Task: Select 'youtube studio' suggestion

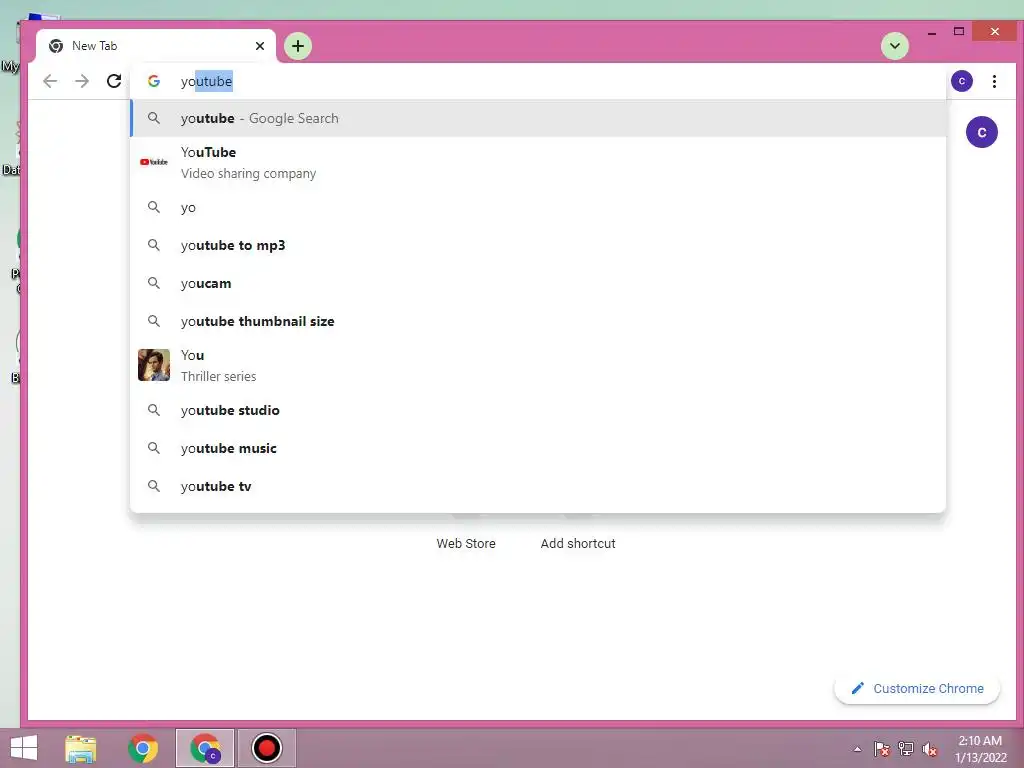Action: (537, 410)
